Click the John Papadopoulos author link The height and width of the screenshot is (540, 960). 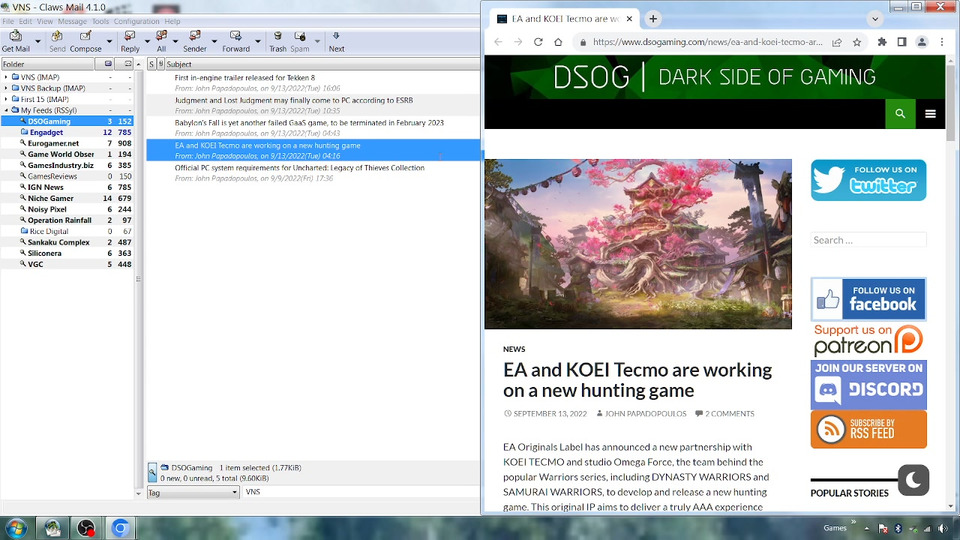[x=645, y=414]
